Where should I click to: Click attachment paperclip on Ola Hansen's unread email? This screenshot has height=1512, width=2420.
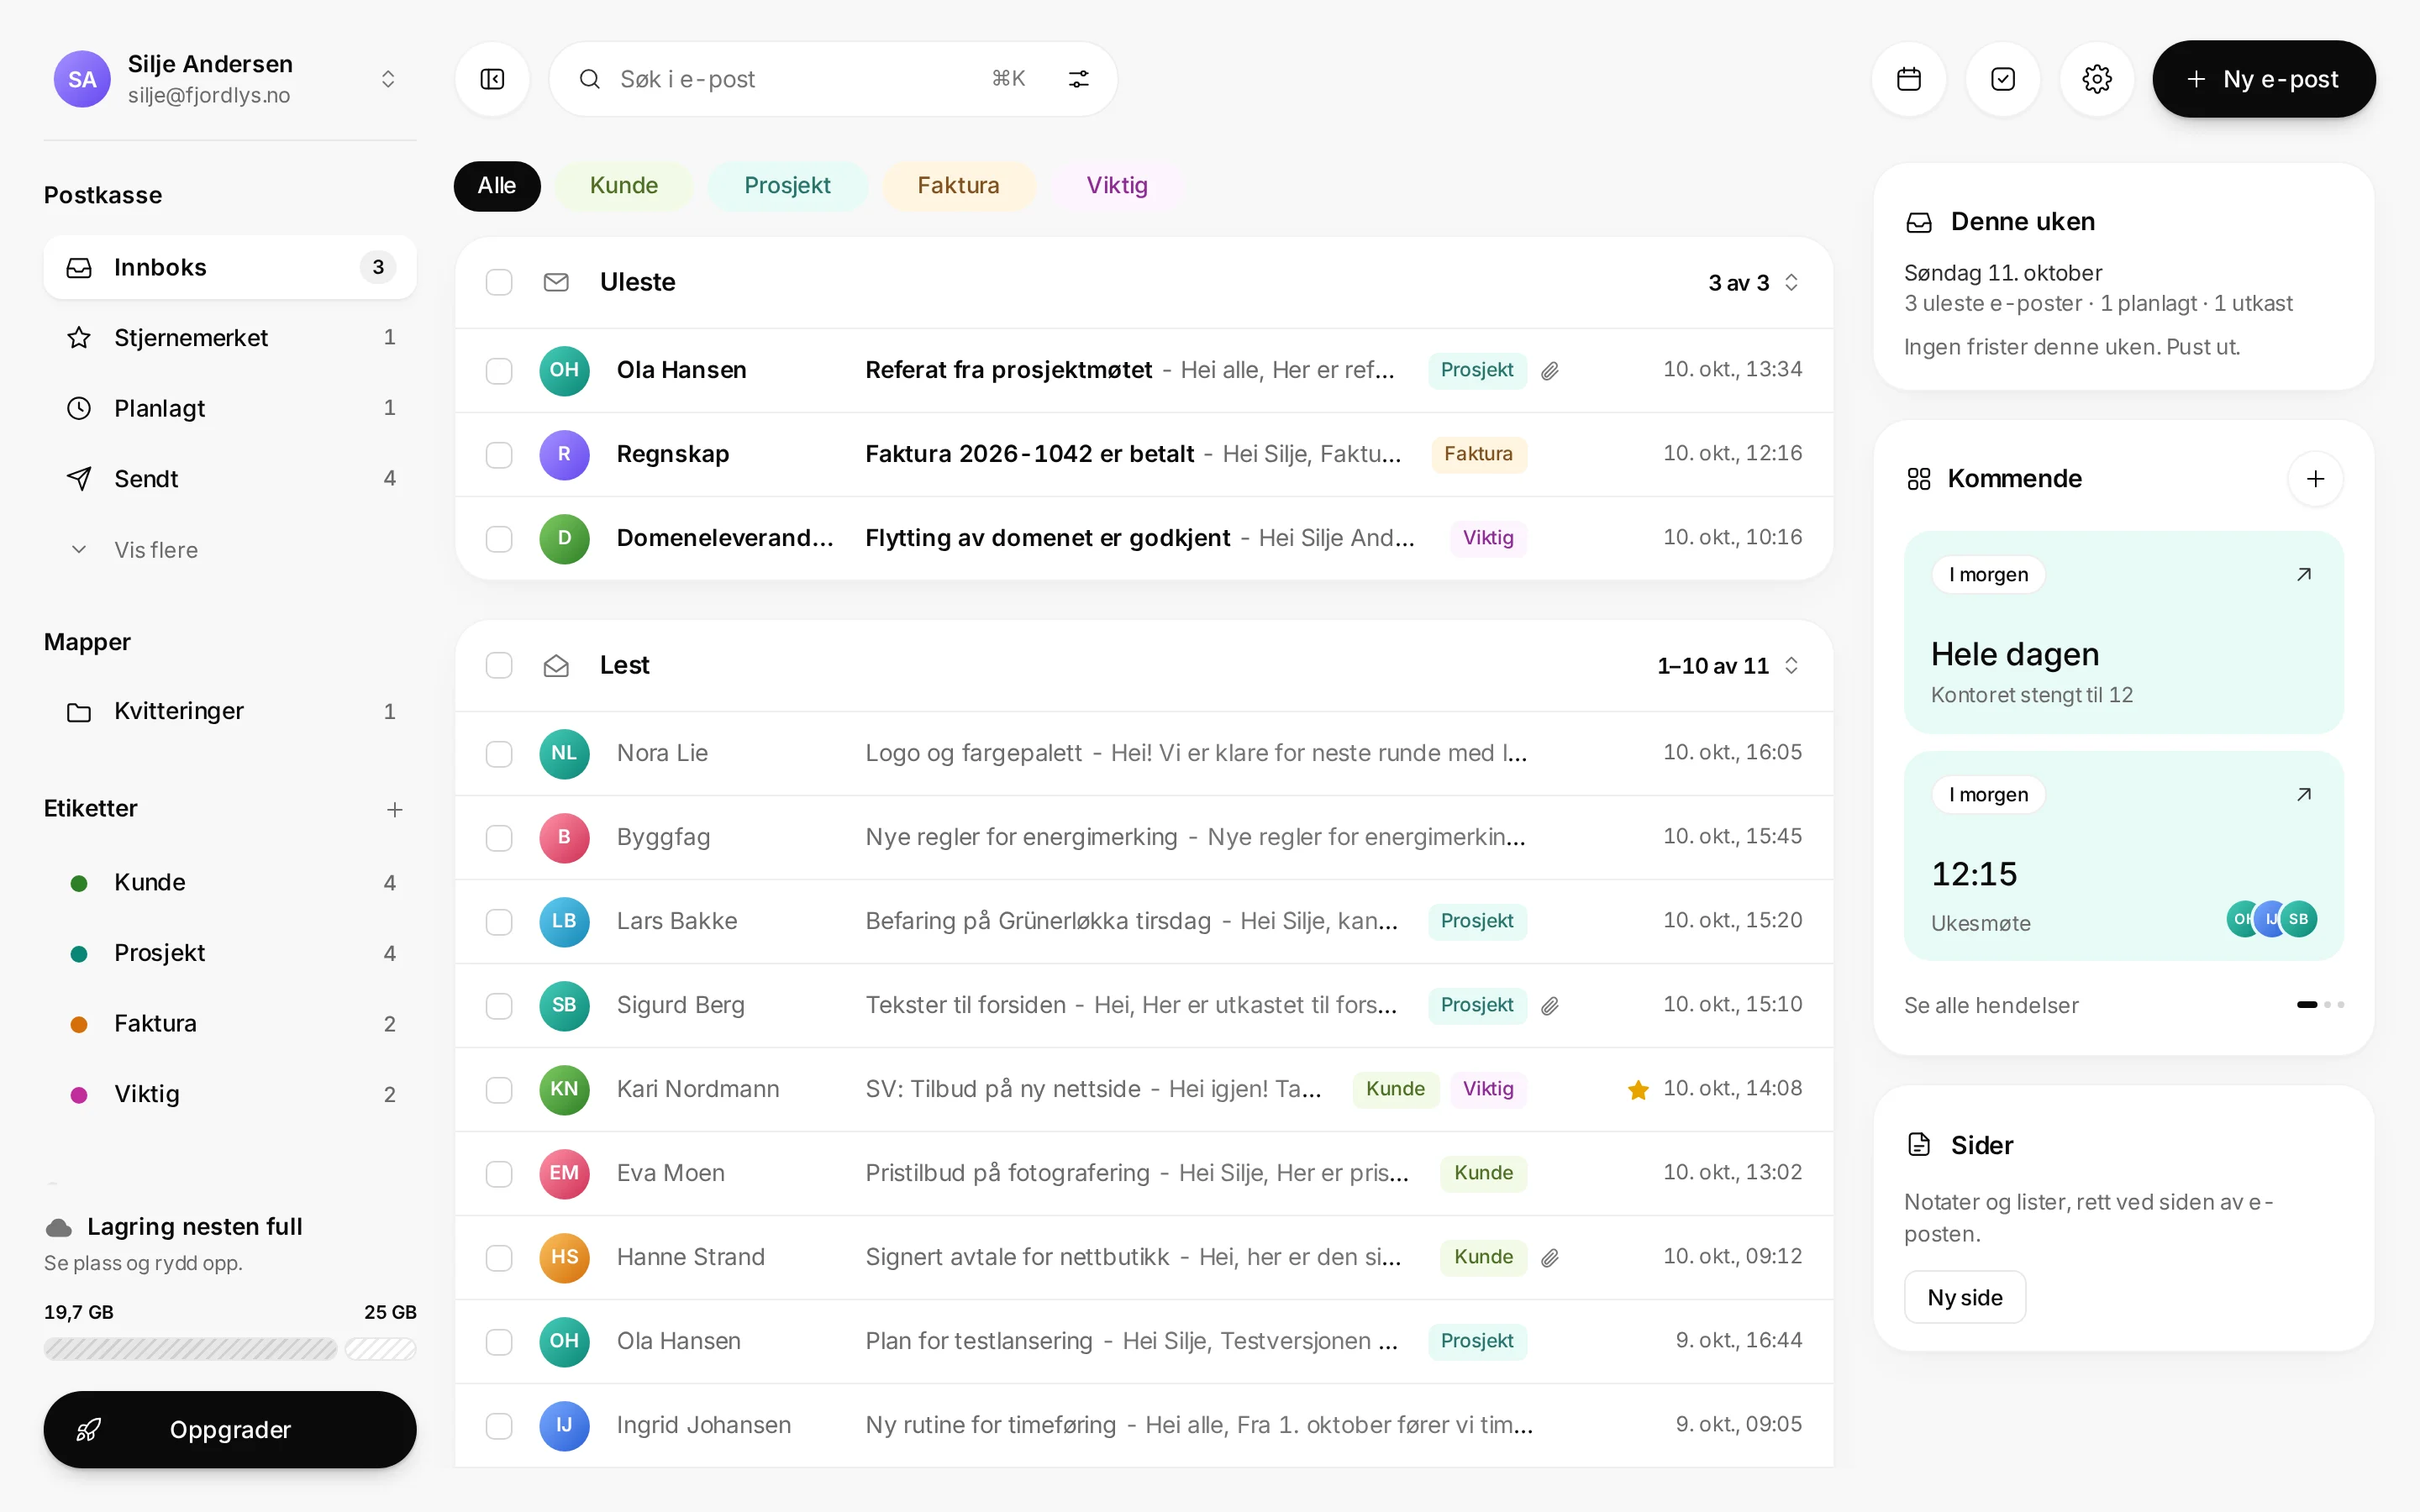(x=1549, y=371)
